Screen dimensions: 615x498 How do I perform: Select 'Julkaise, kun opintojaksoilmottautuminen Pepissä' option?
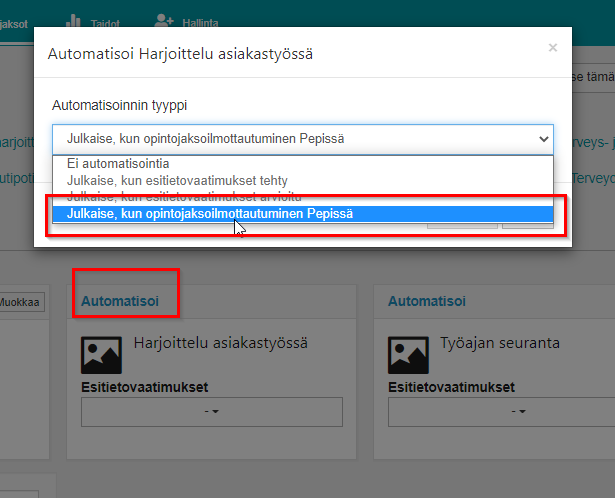(x=209, y=213)
